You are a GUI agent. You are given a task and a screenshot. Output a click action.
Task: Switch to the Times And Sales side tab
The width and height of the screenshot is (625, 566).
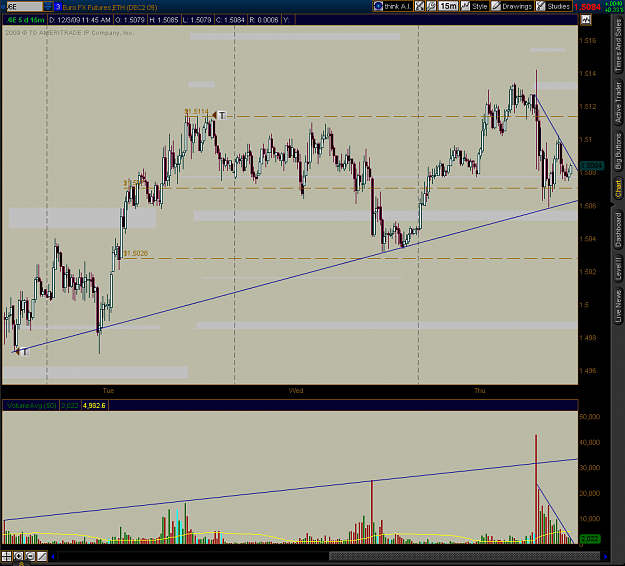tap(618, 46)
